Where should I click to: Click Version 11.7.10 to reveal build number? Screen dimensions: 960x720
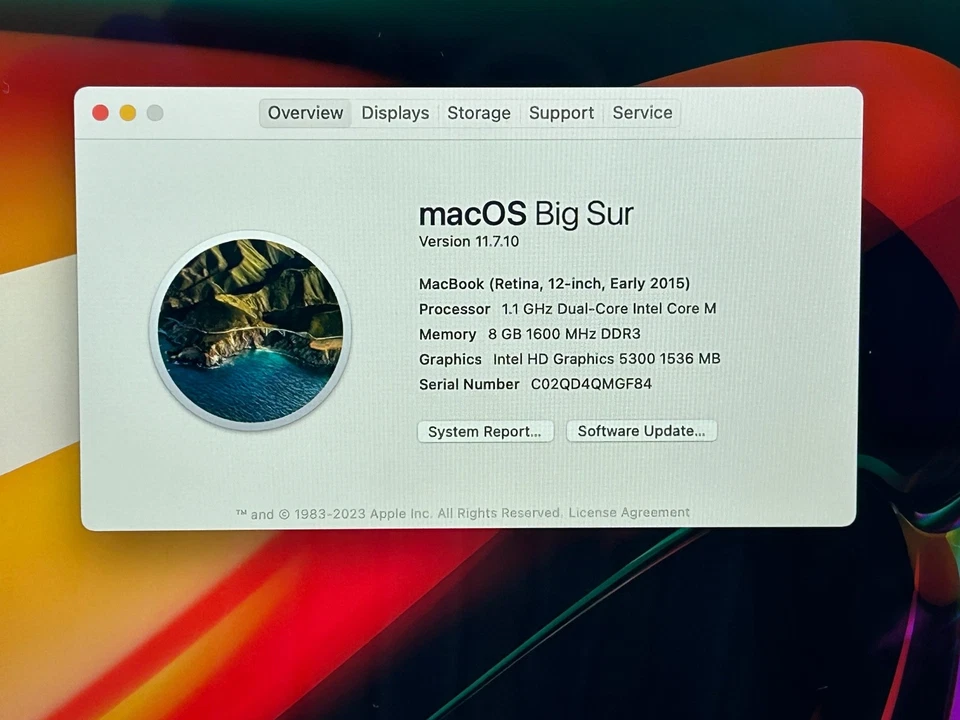[x=468, y=241]
